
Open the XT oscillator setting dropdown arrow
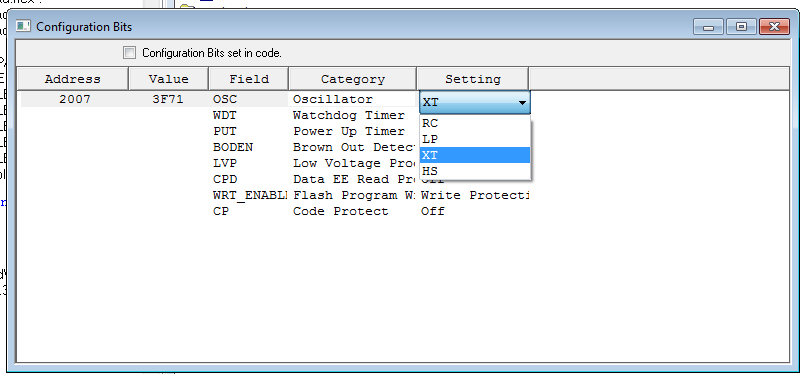(x=522, y=102)
